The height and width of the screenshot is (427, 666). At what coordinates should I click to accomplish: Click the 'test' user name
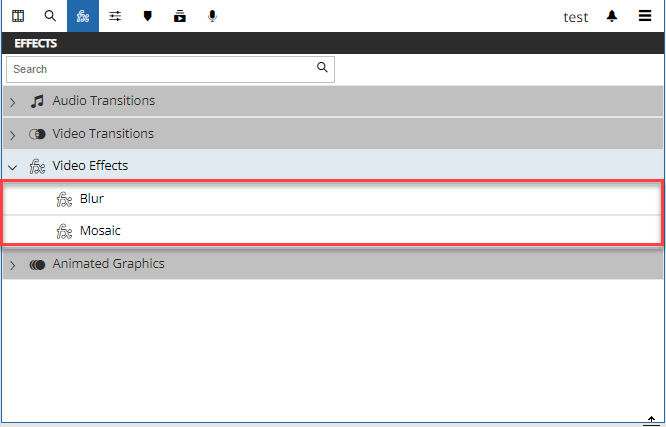575,17
